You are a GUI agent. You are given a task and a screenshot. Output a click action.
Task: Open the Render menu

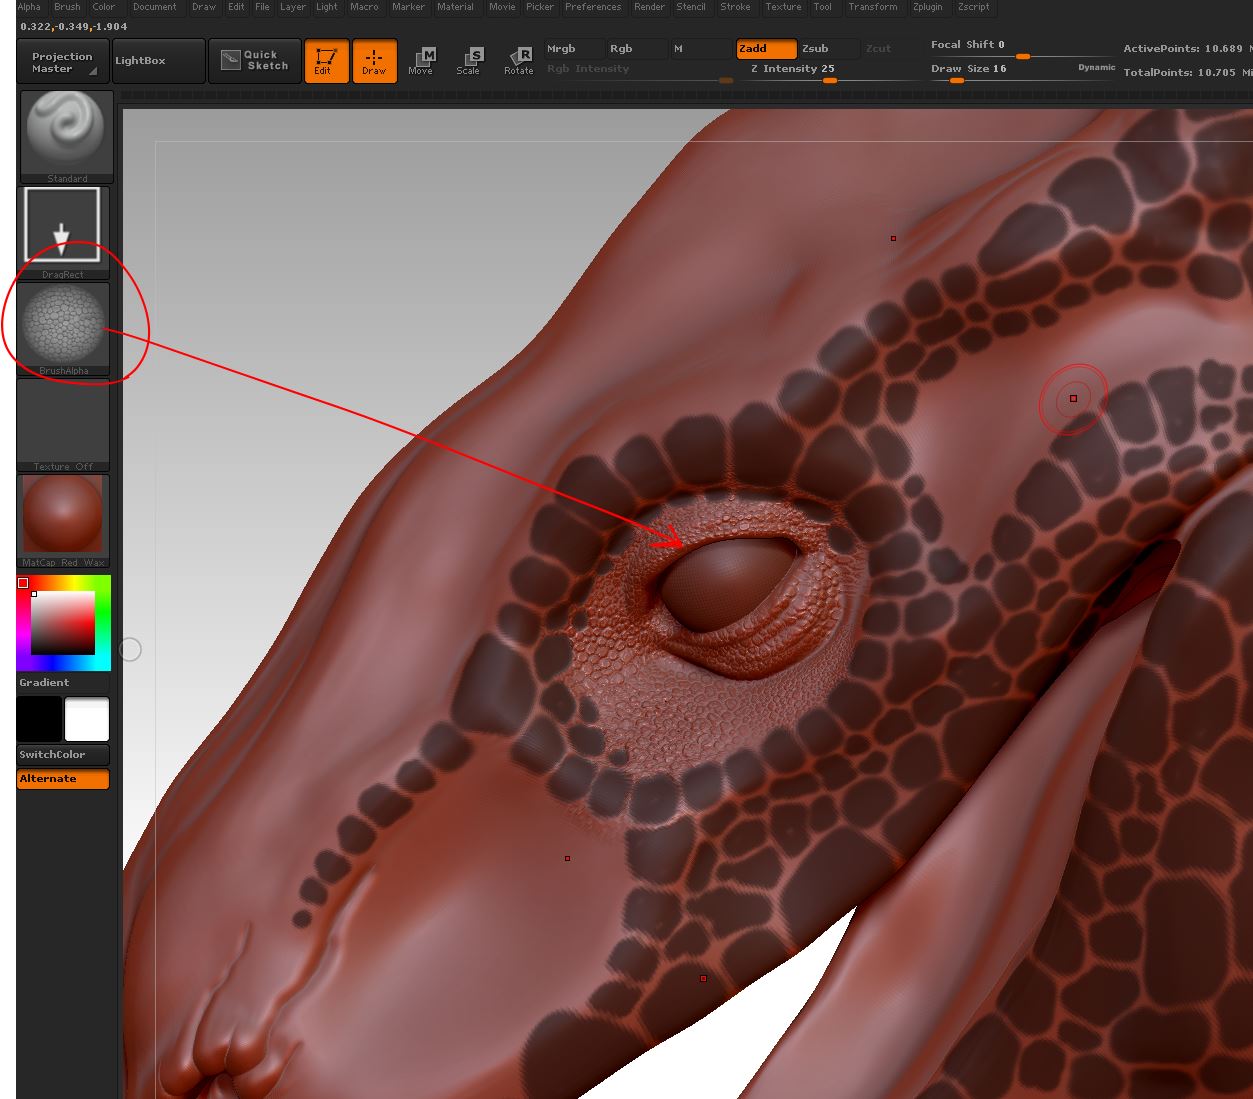pyautogui.click(x=649, y=7)
